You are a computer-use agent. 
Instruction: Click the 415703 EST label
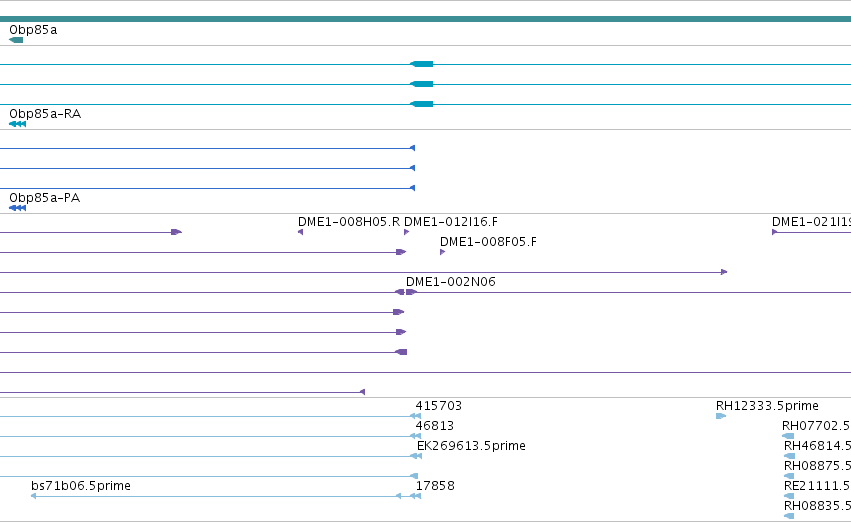point(439,406)
